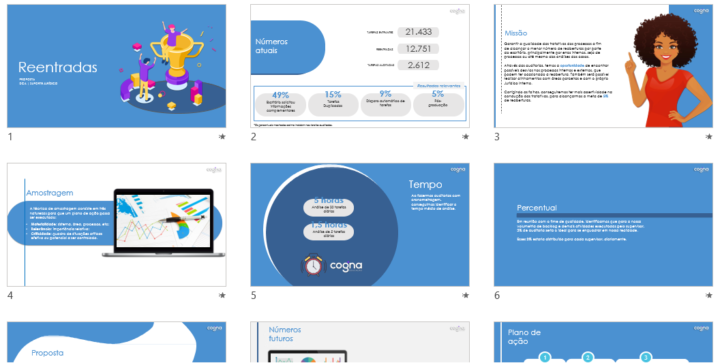Open slide 2 Números atuais thumbnail
This screenshot has height=363, width=720.
pyautogui.click(x=360, y=66)
